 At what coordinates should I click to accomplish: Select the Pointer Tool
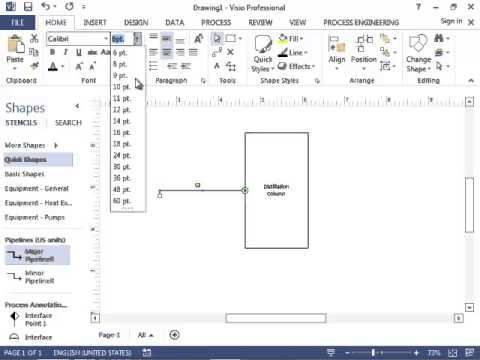[x=217, y=39]
